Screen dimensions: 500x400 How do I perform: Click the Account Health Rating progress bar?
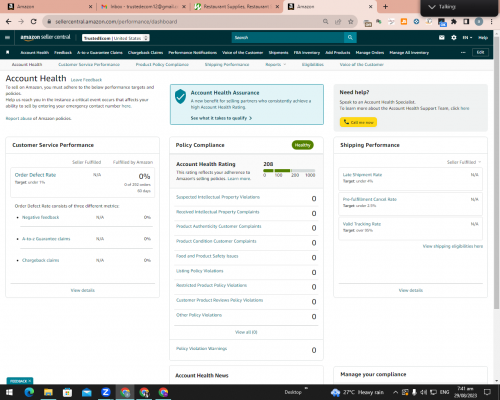pos(289,170)
